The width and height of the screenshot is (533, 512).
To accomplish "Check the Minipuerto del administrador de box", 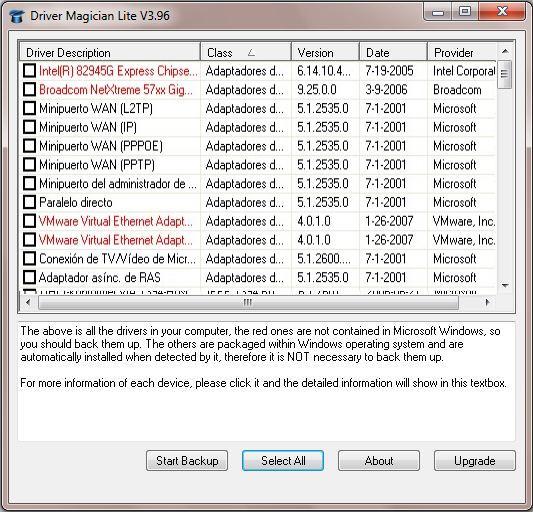I will 30,184.
